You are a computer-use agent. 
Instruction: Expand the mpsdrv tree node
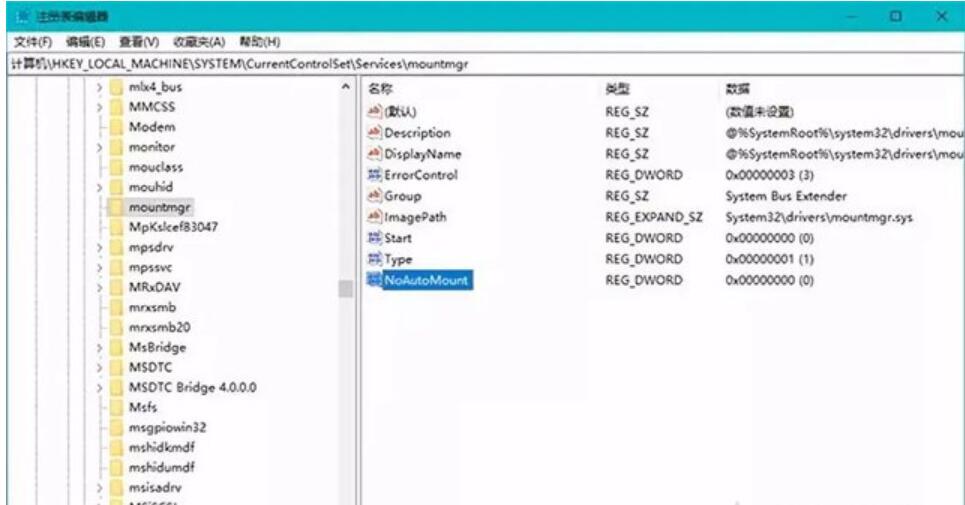pyautogui.click(x=99, y=248)
